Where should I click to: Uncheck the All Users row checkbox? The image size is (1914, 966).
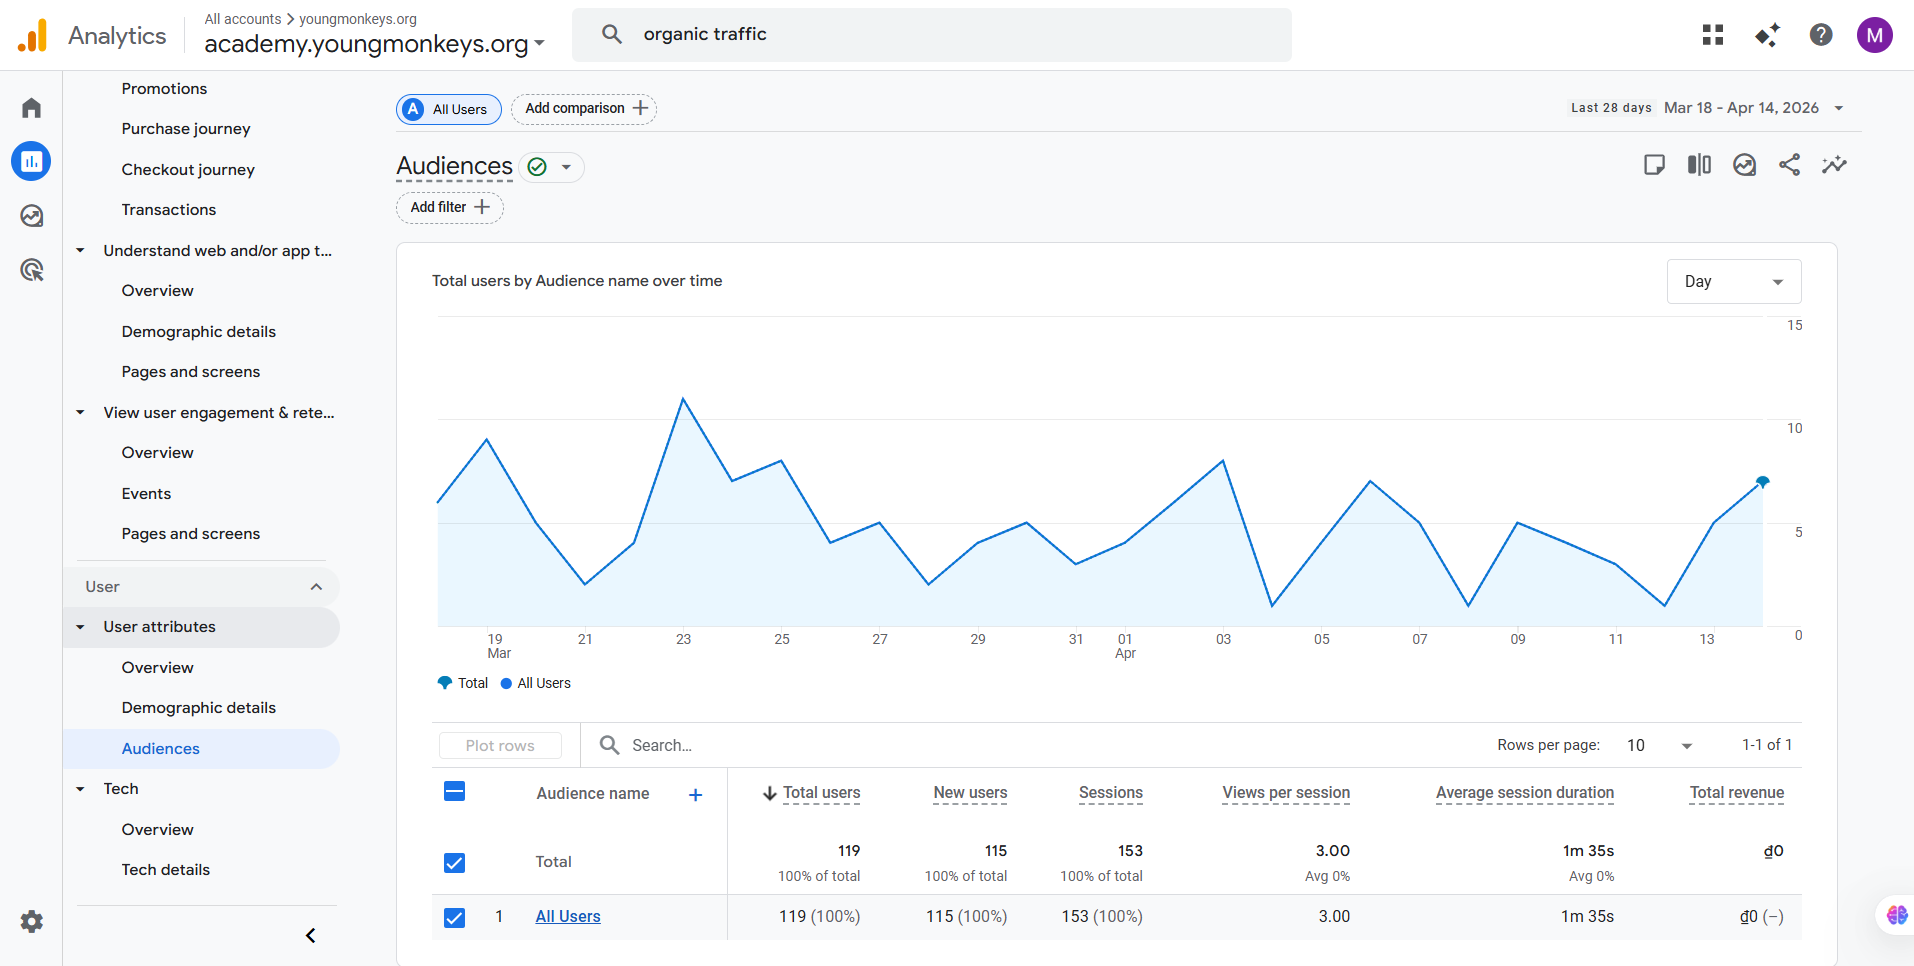pos(454,917)
